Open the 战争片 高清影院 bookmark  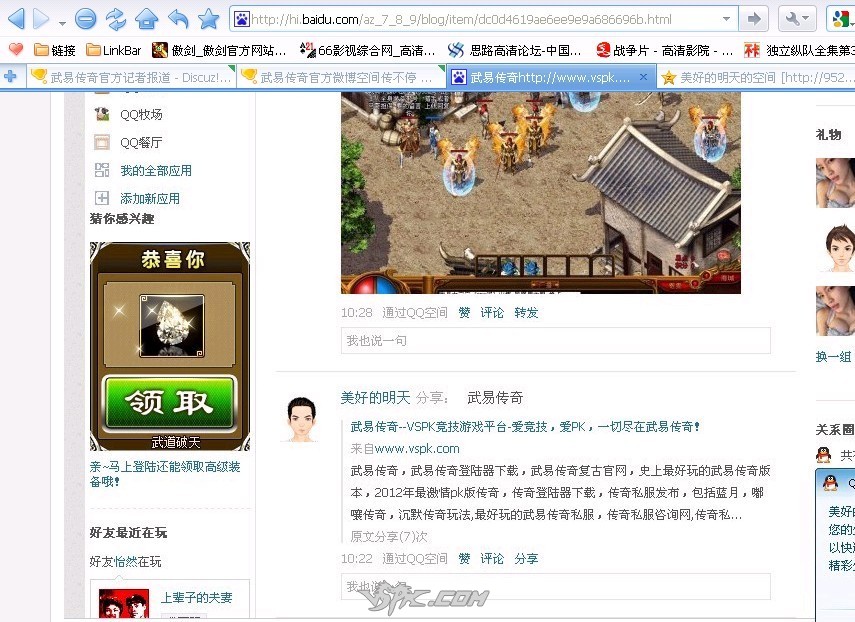click(x=664, y=50)
